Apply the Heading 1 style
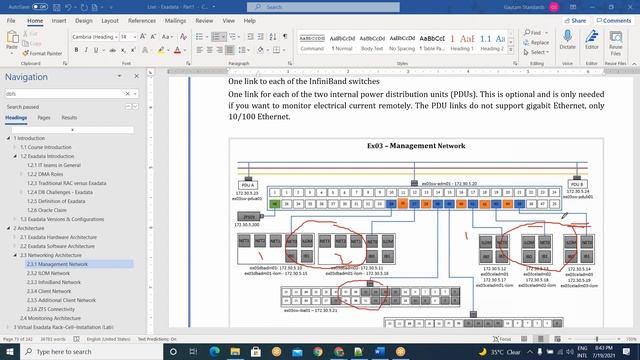Screen dimensions: 640x360 [462, 42]
